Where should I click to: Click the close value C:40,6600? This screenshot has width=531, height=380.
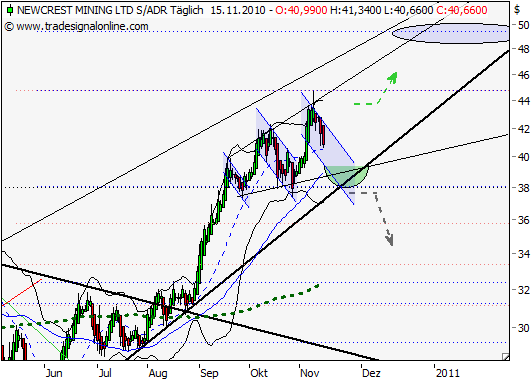pos(462,10)
